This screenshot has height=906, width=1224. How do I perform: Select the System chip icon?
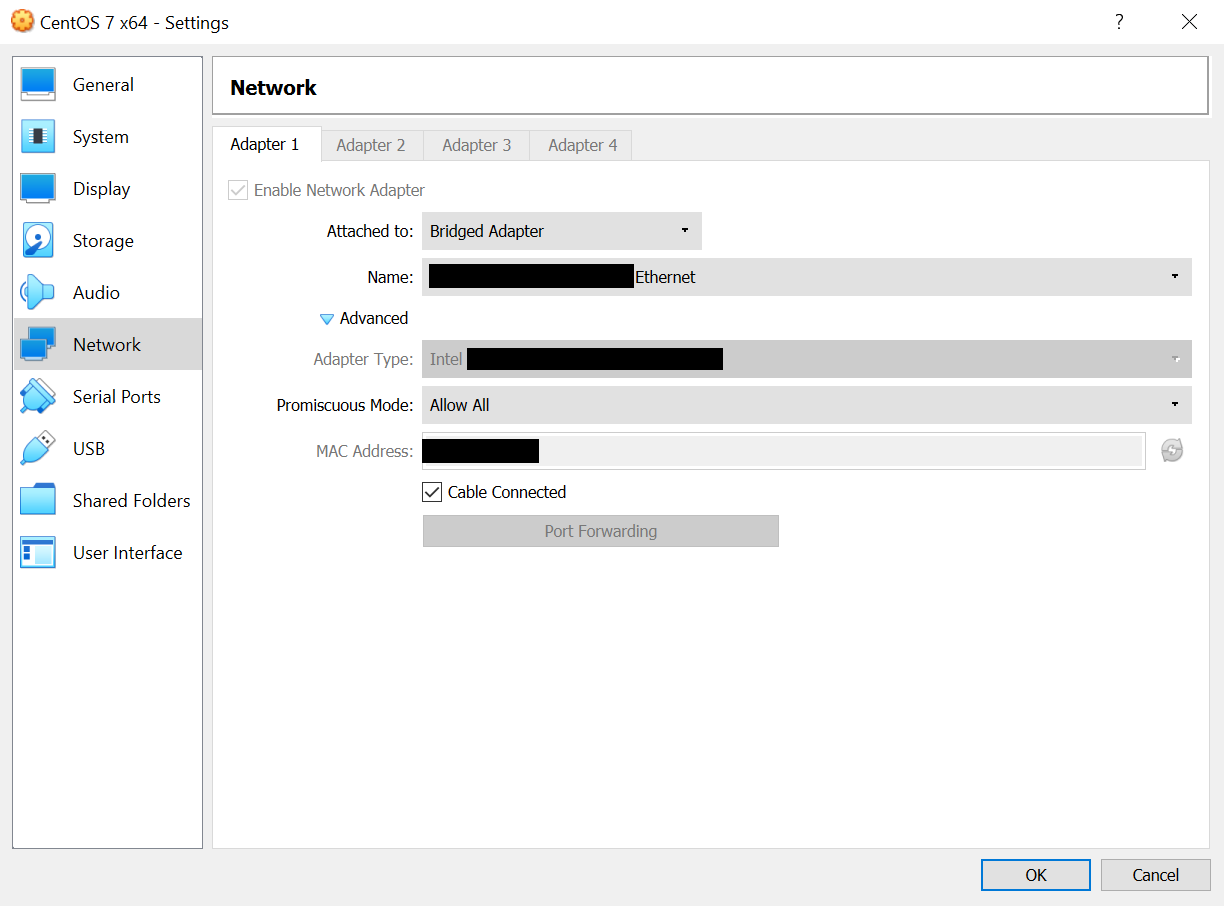38,137
